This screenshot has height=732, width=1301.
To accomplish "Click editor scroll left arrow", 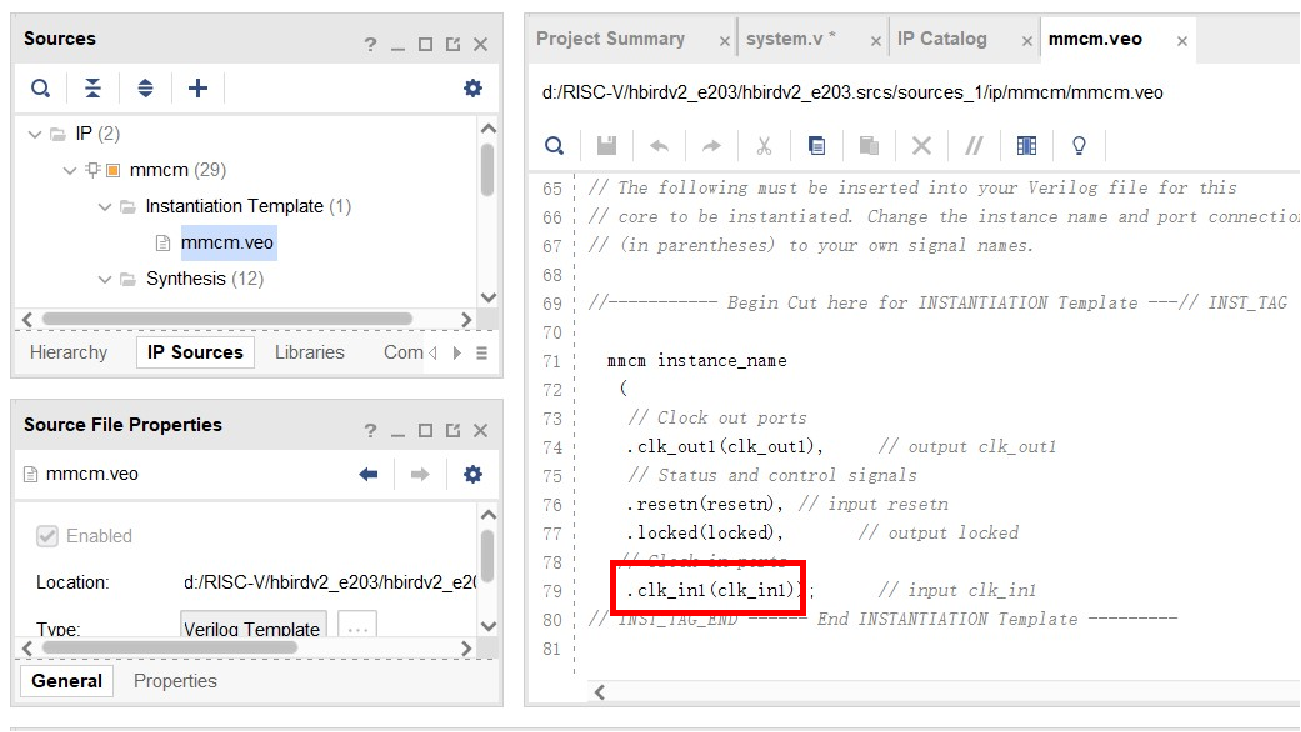I will coord(599,691).
